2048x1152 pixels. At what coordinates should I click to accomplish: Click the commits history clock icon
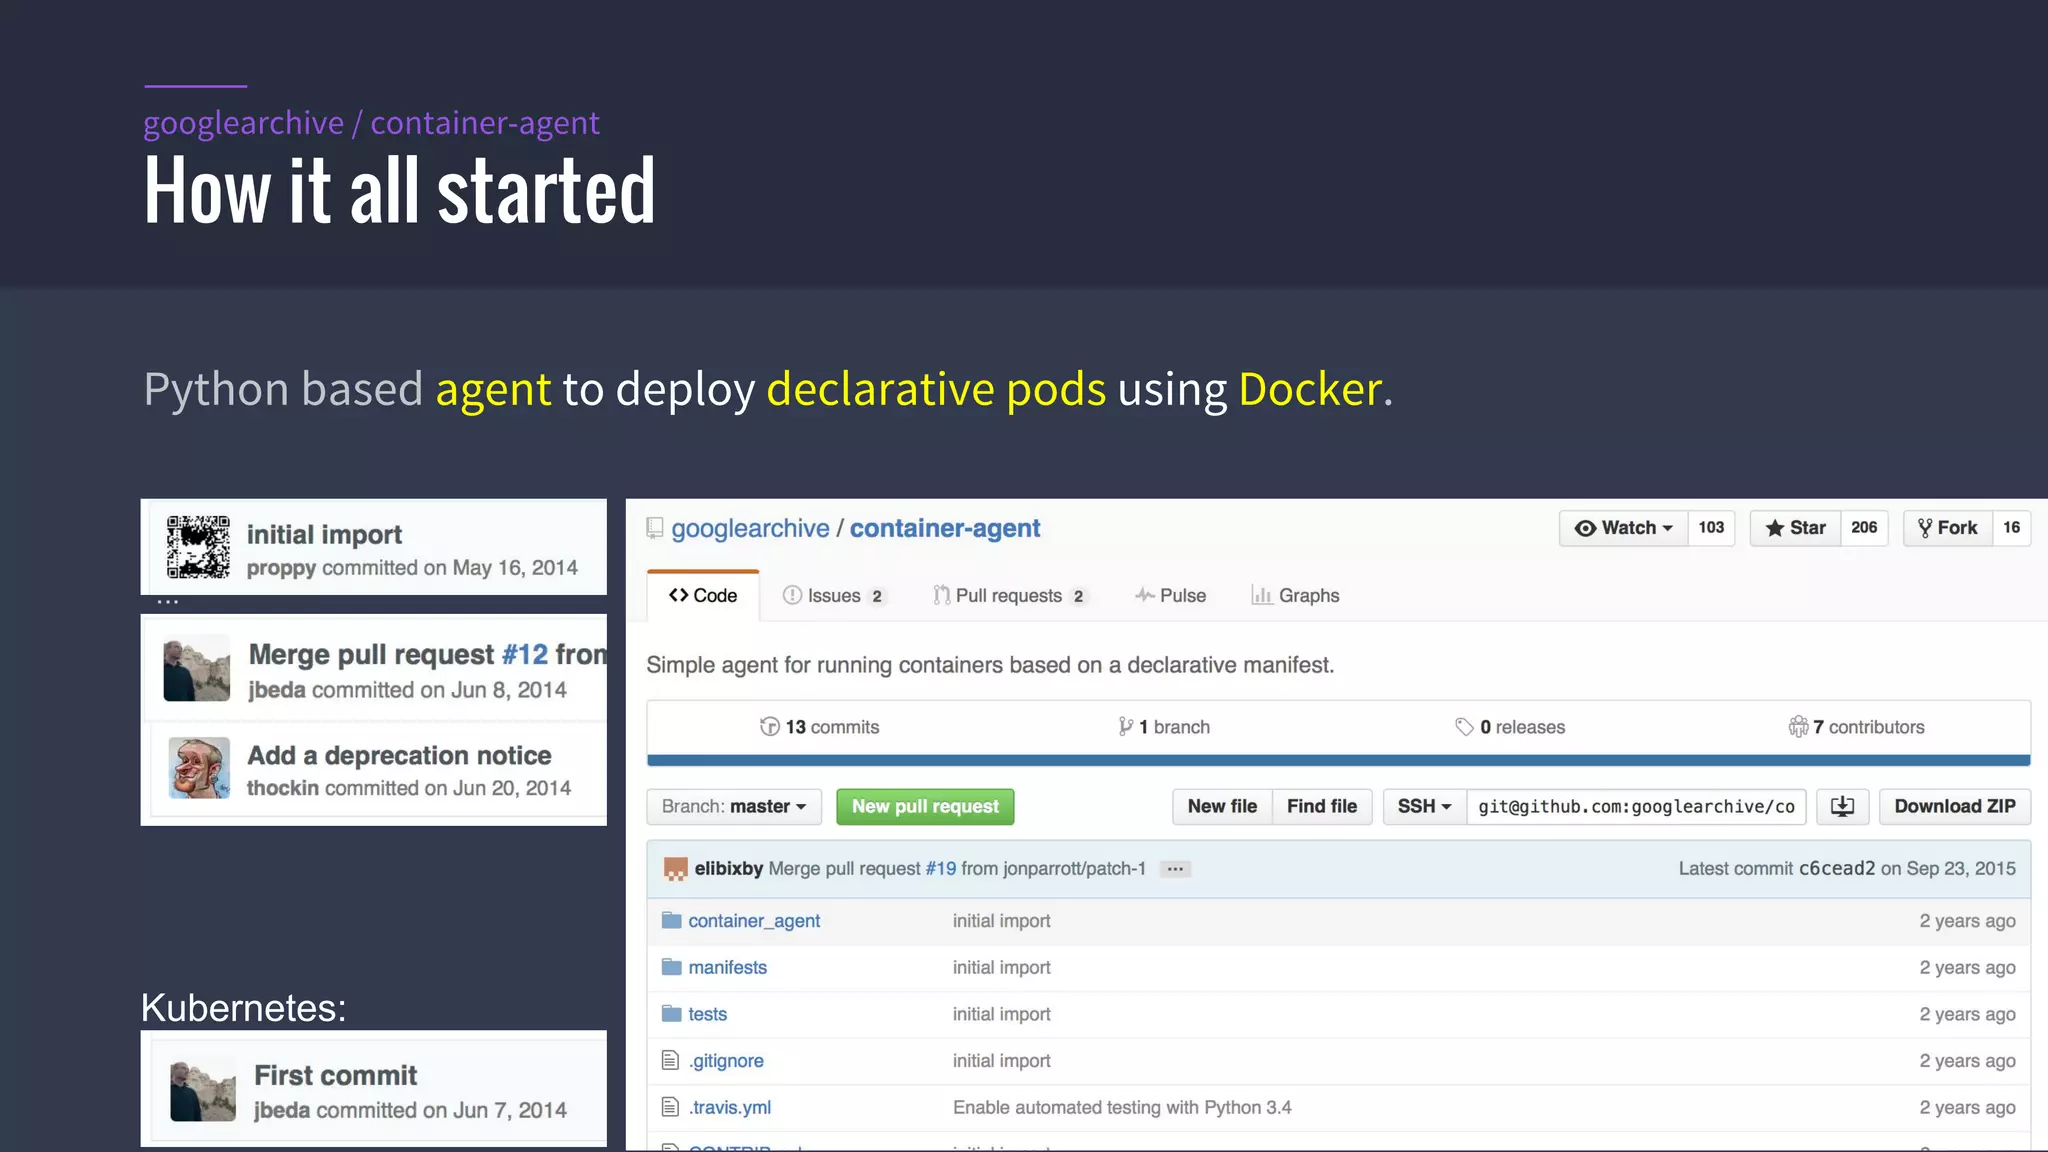click(769, 727)
